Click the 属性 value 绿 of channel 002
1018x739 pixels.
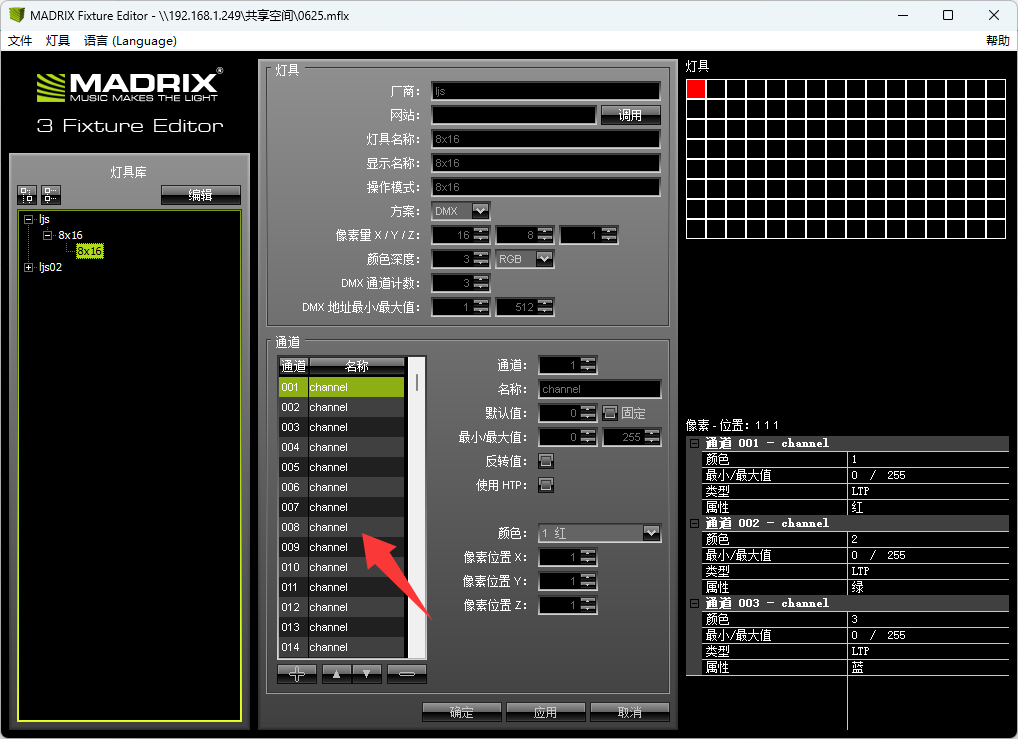858,587
